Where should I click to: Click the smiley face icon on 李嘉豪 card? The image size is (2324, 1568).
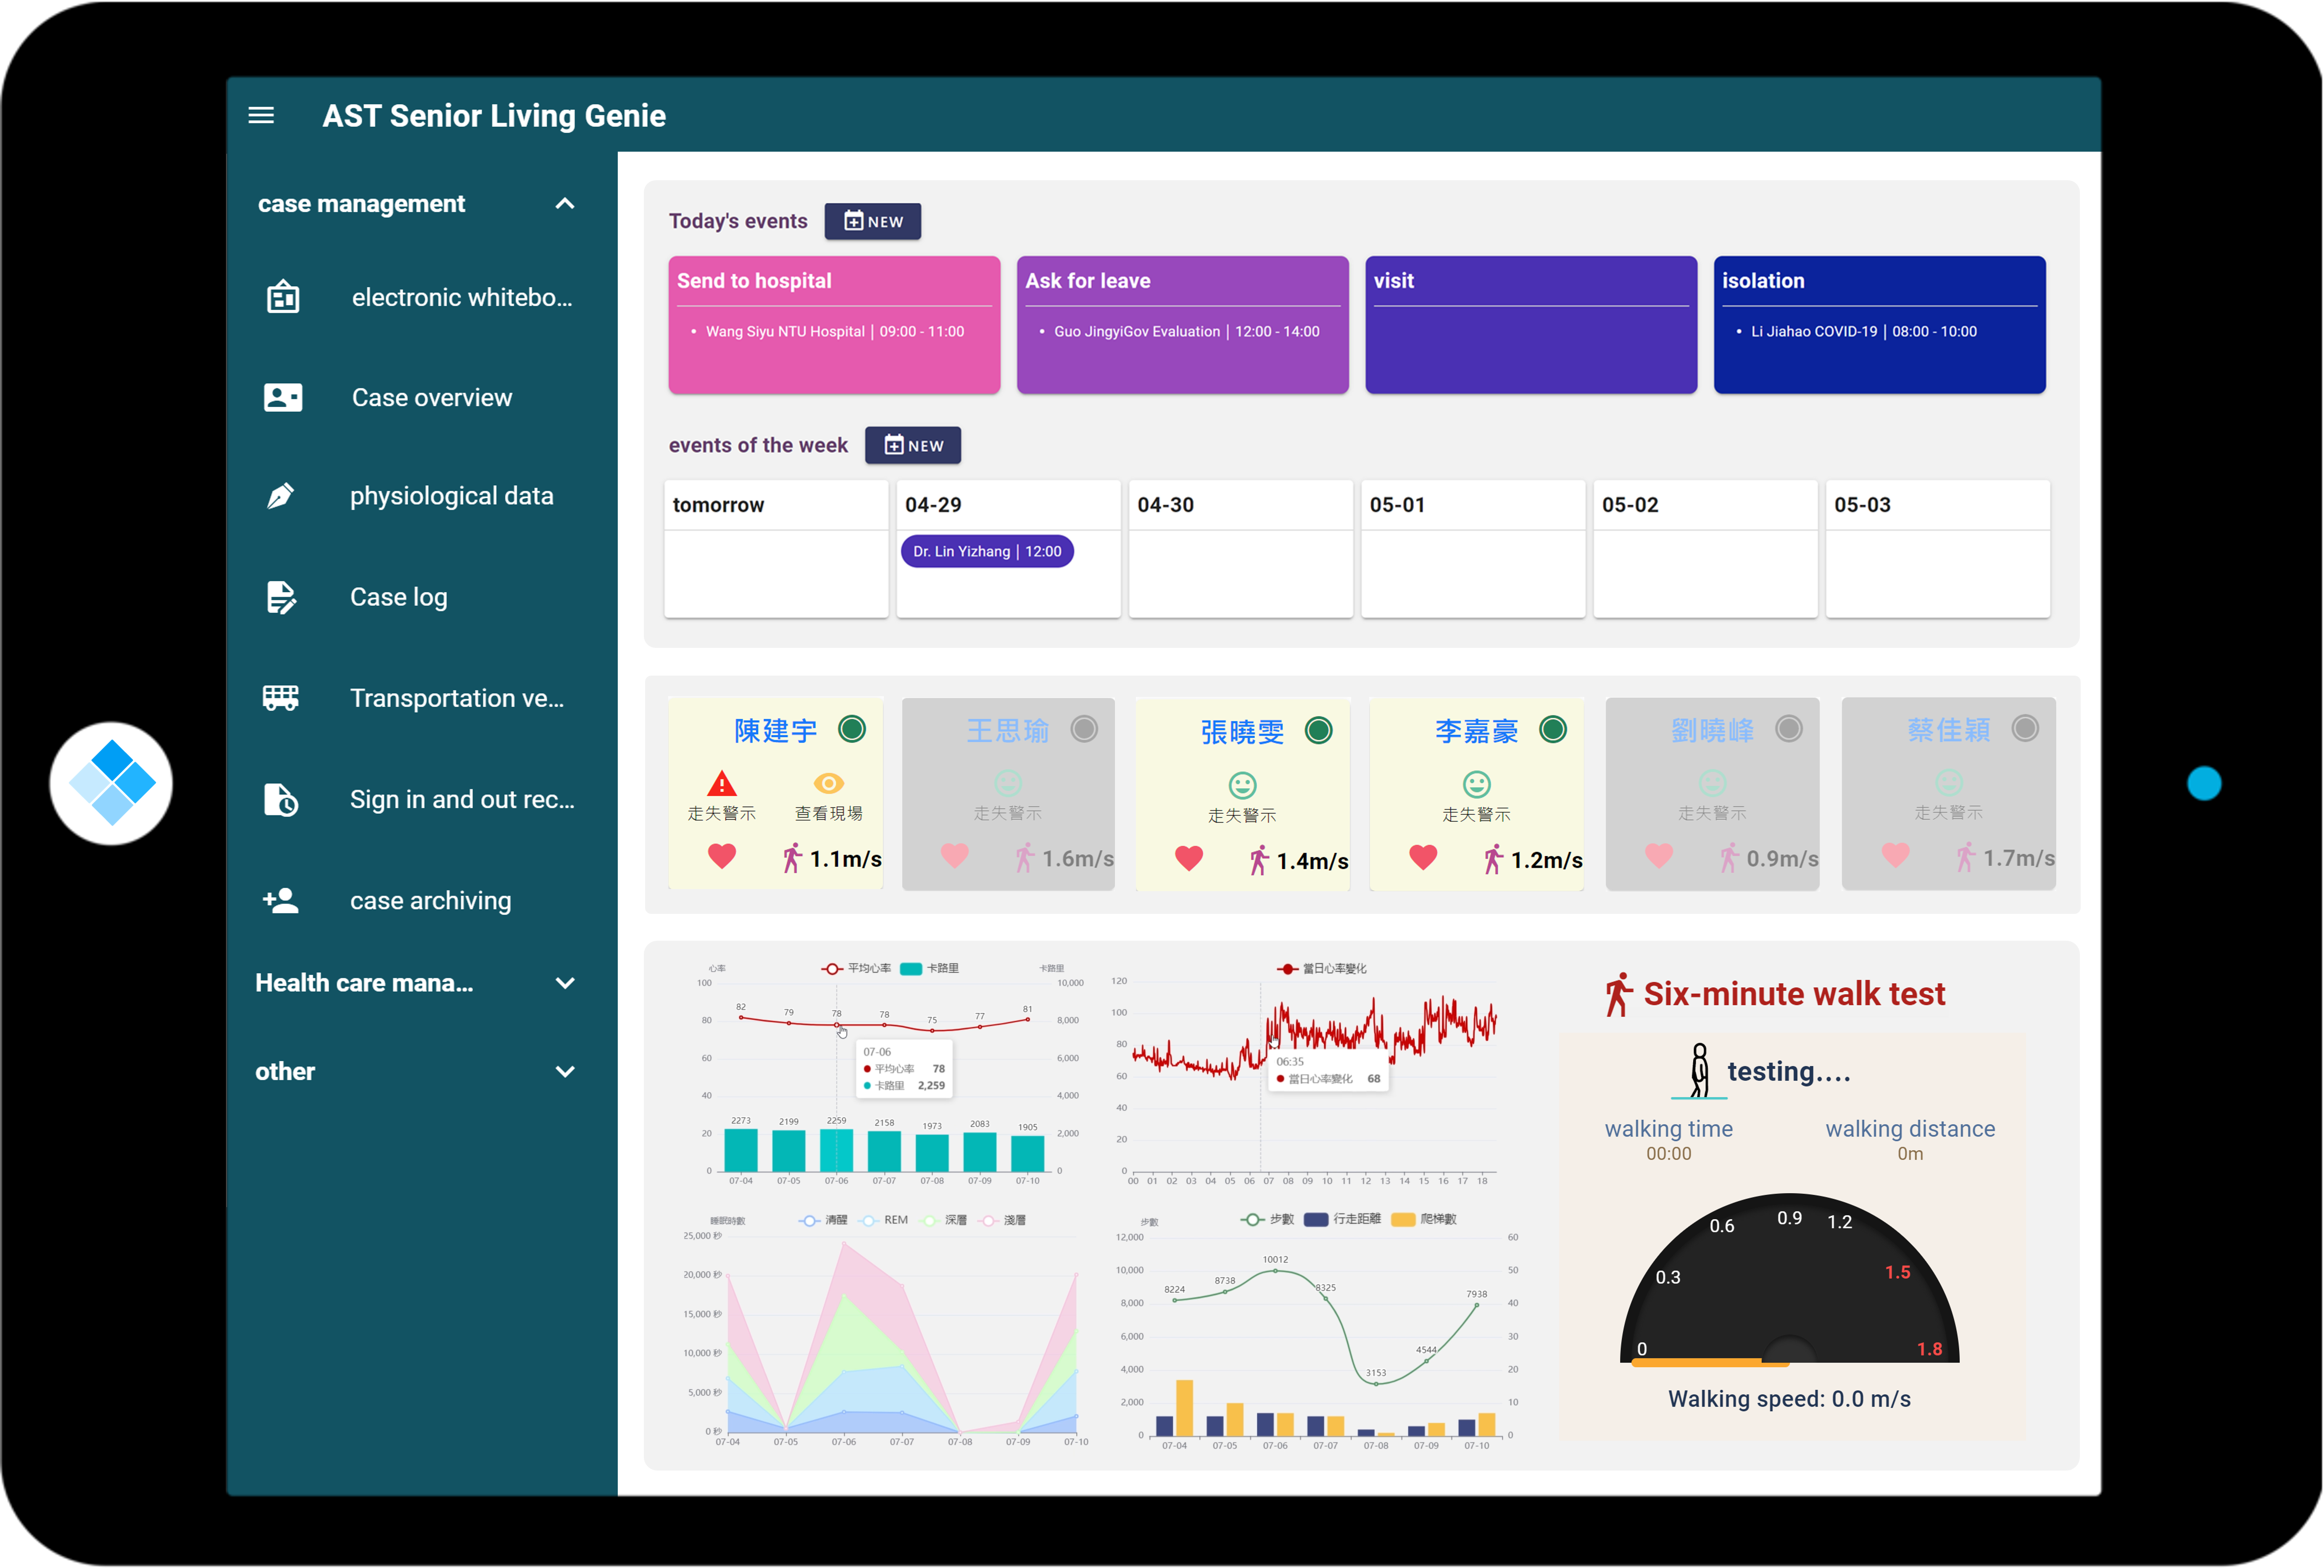[1477, 784]
